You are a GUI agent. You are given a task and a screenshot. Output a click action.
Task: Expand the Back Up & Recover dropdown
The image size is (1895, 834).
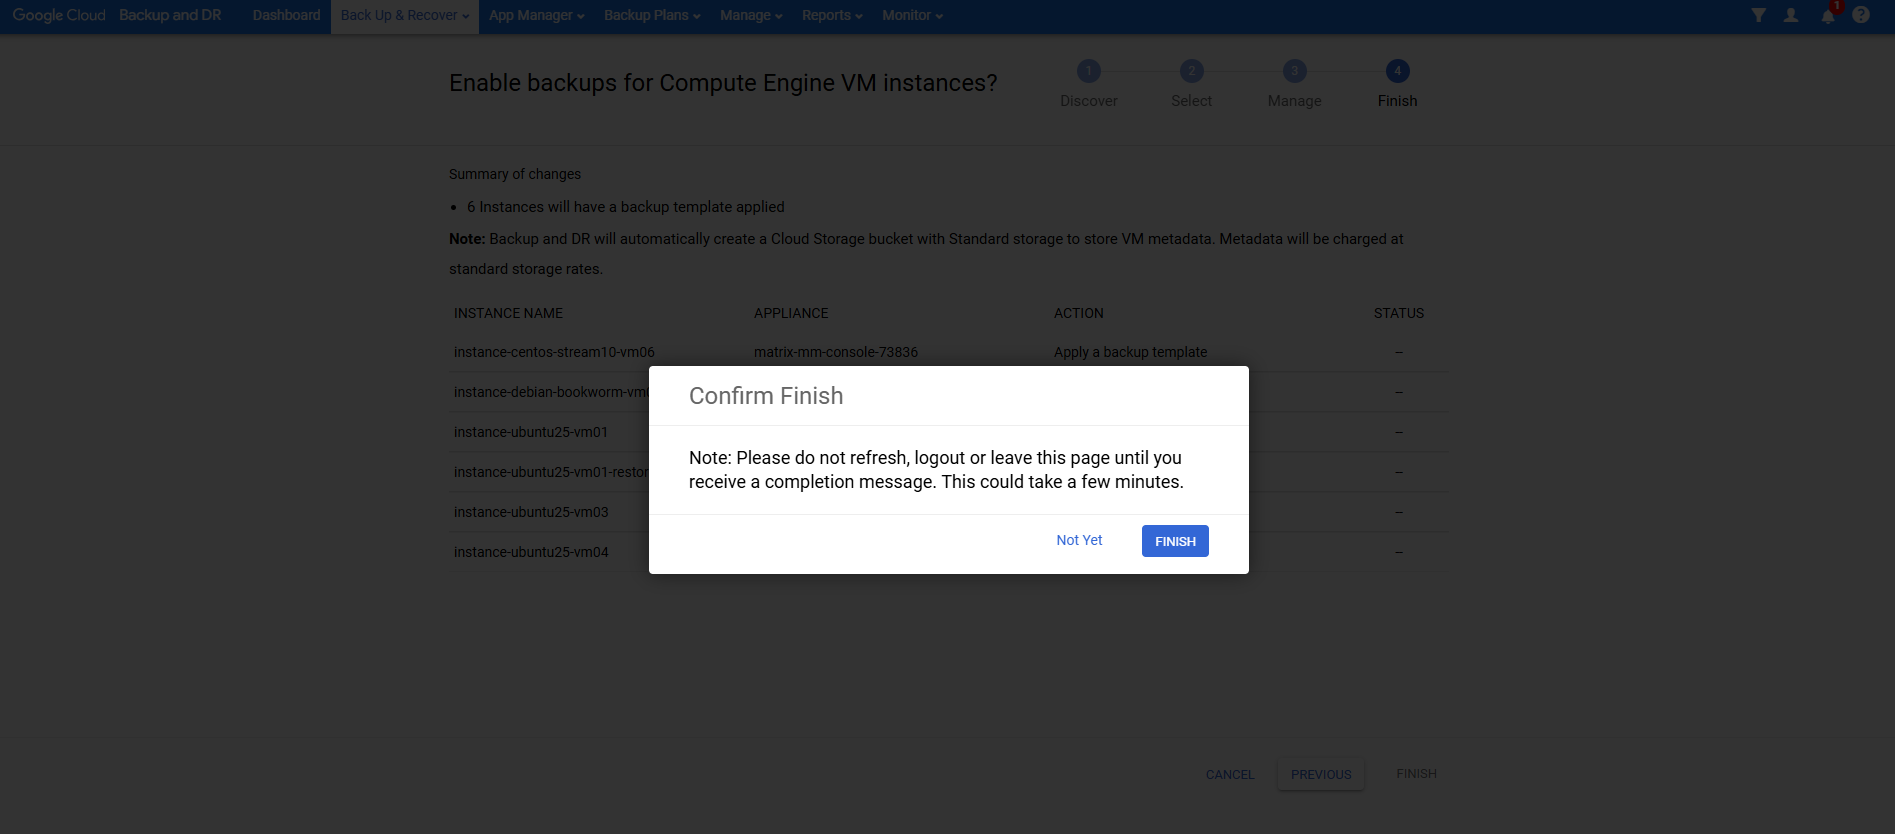tap(404, 16)
